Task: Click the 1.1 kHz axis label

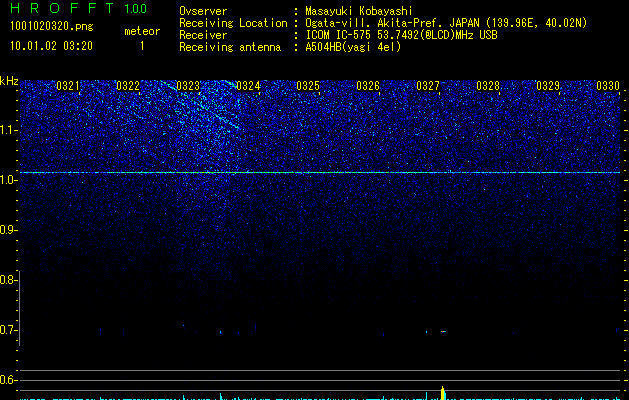Action: (x=8, y=130)
